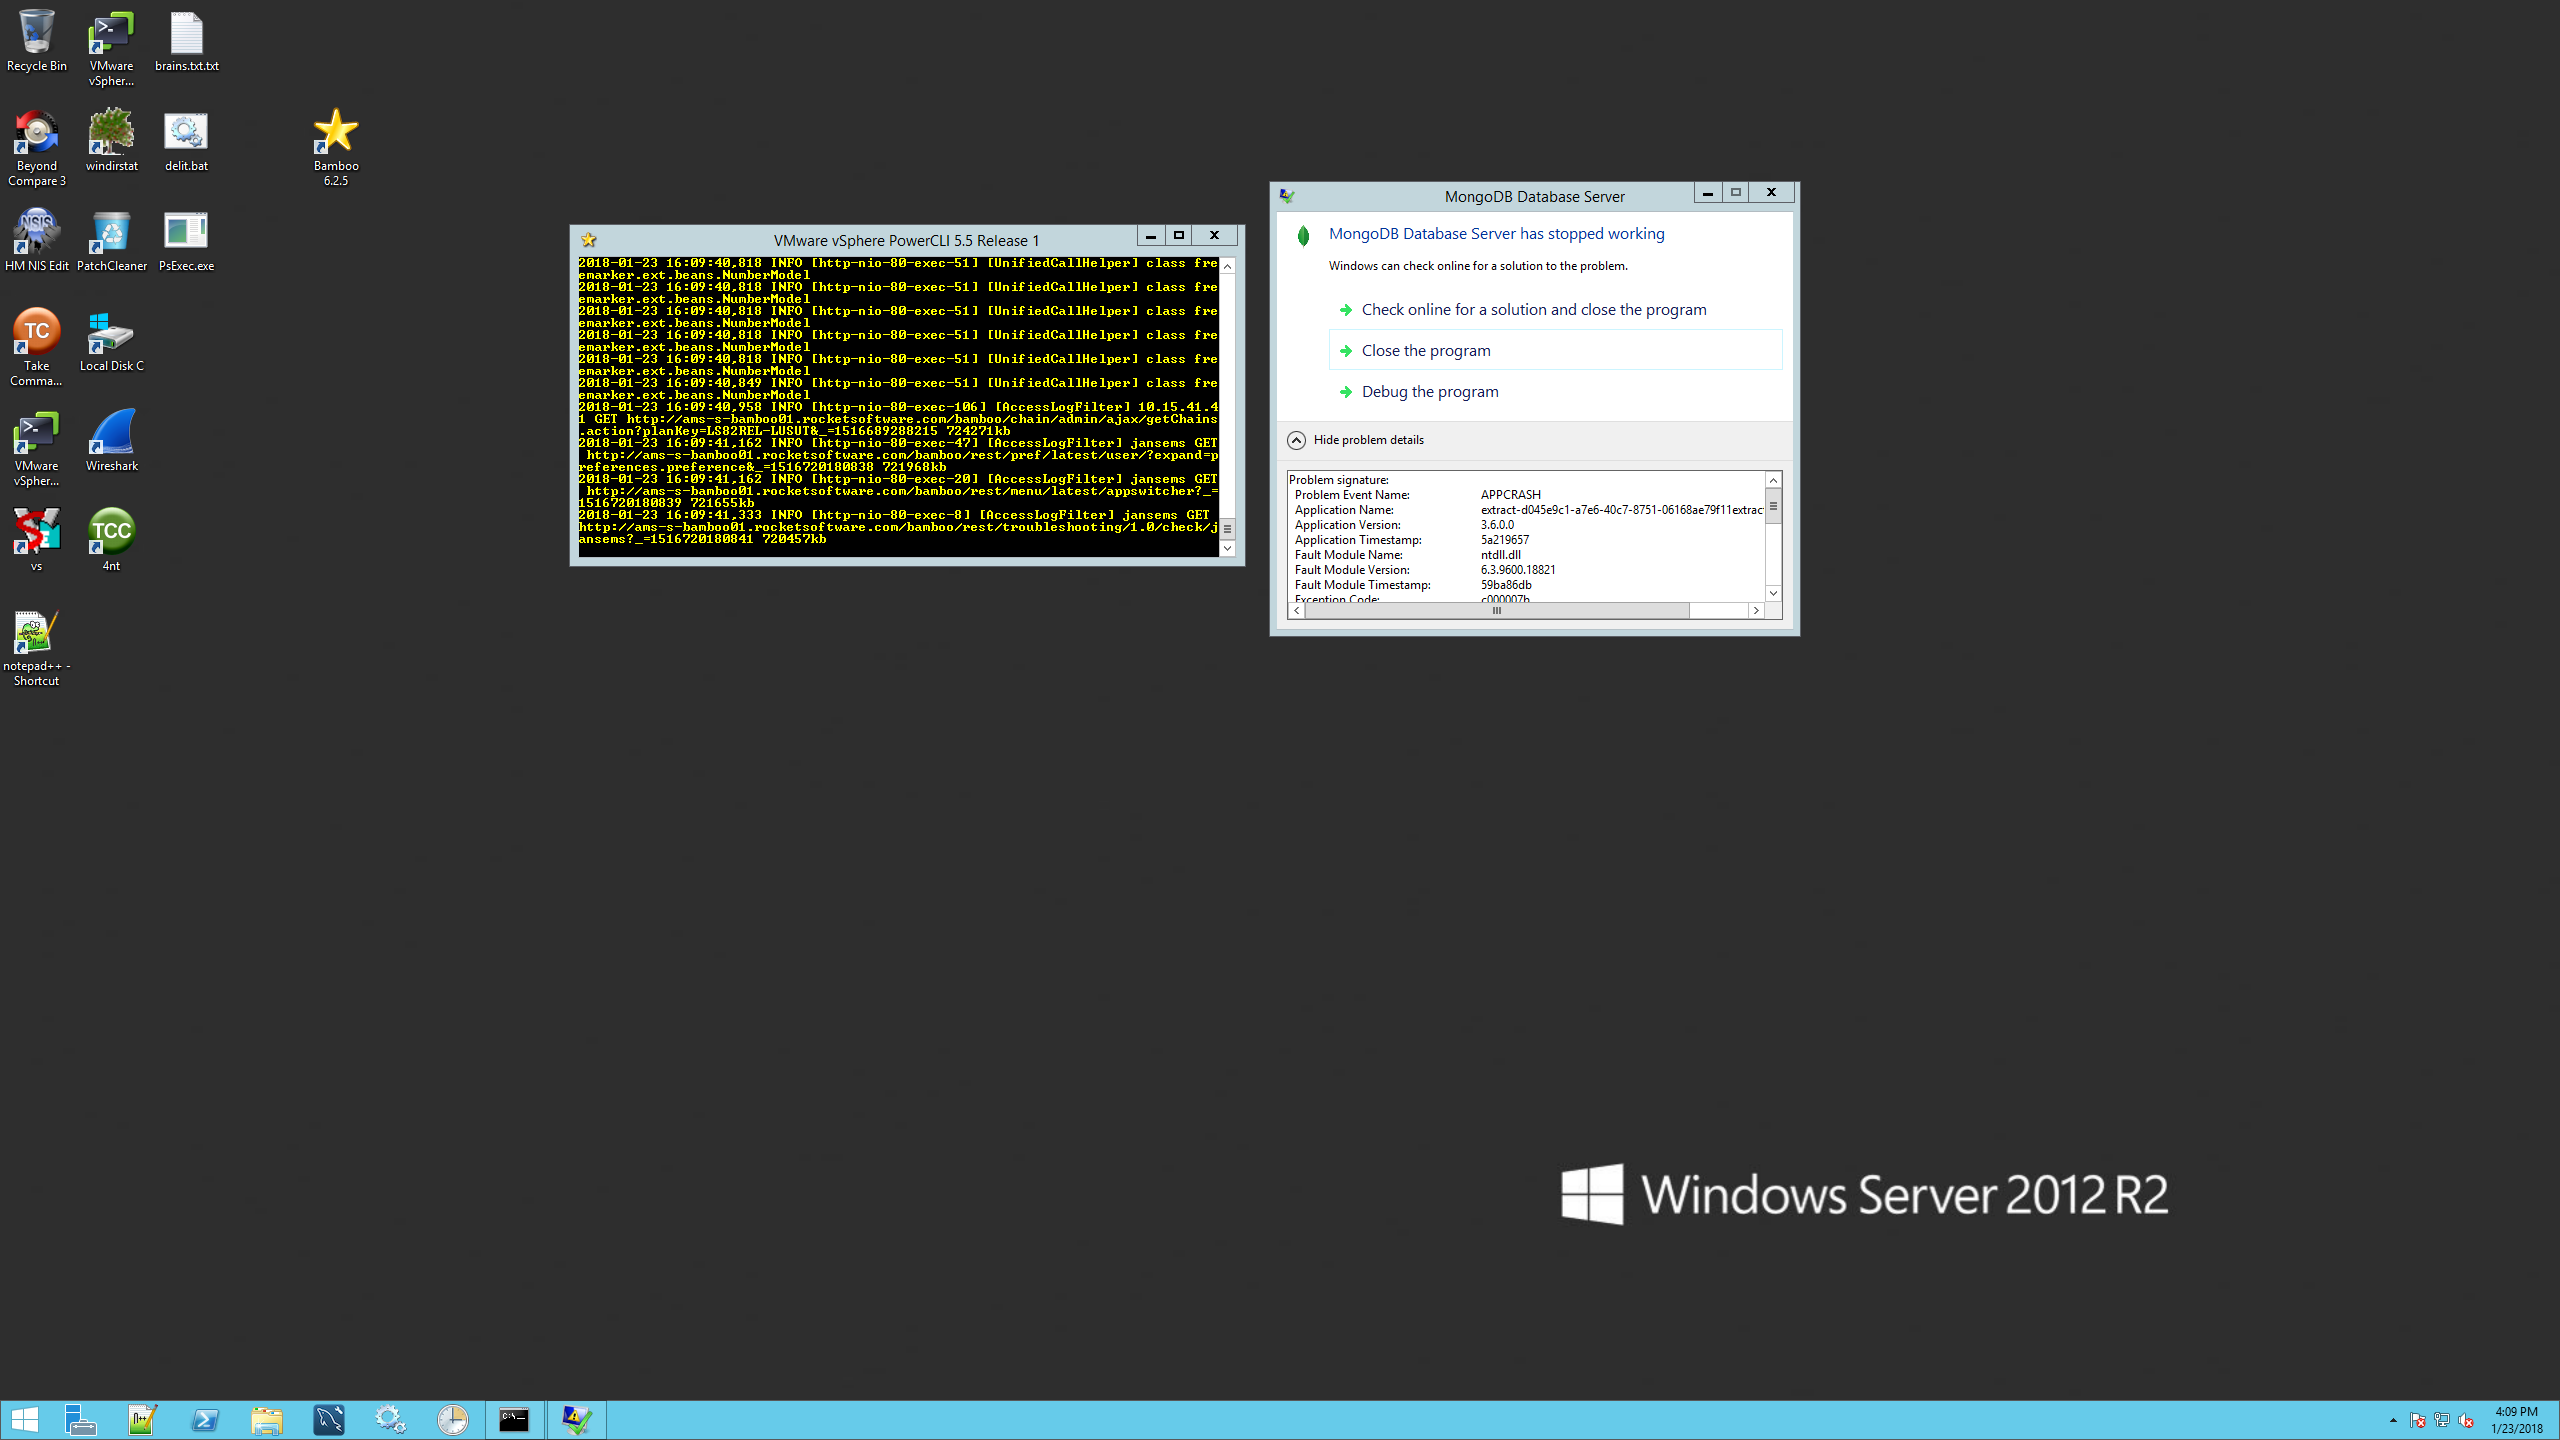Screen dimensions: 2560x1440
Task: Click the '59ba86db' fault module timestamp value
Action: click(x=1506, y=585)
